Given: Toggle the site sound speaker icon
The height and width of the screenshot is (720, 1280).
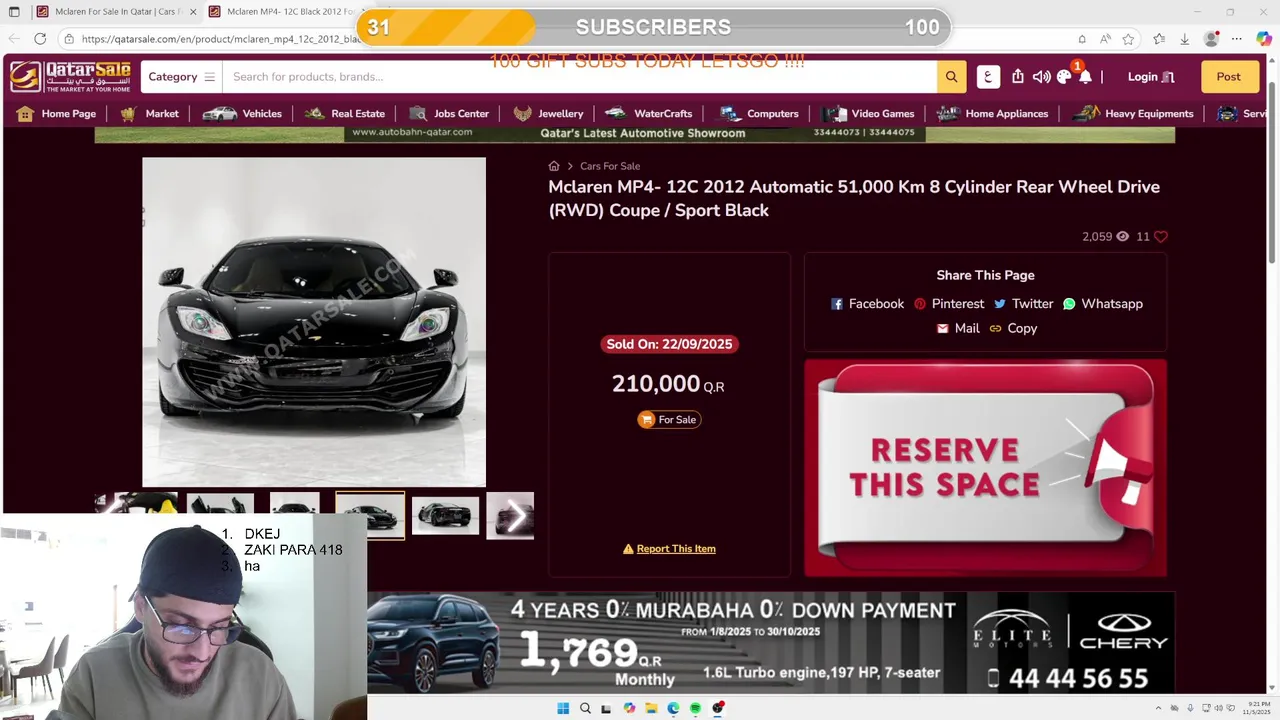Looking at the screenshot, I should click(x=1041, y=77).
